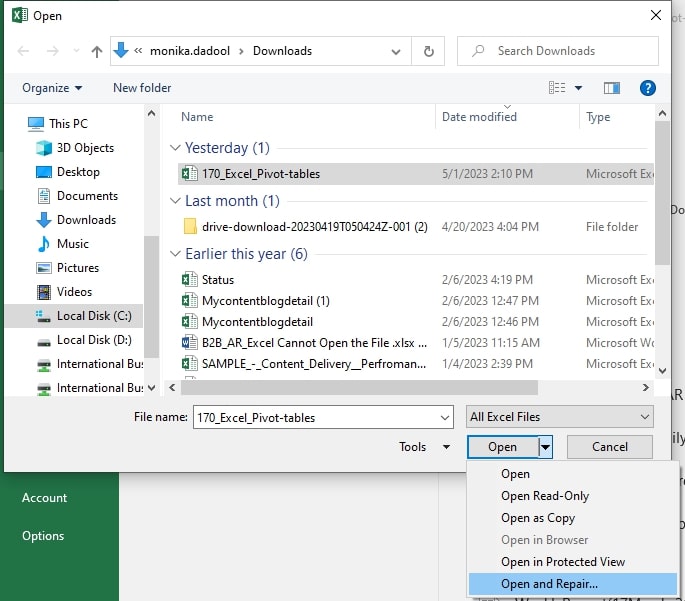Go up one folder level arrow

[97, 52]
